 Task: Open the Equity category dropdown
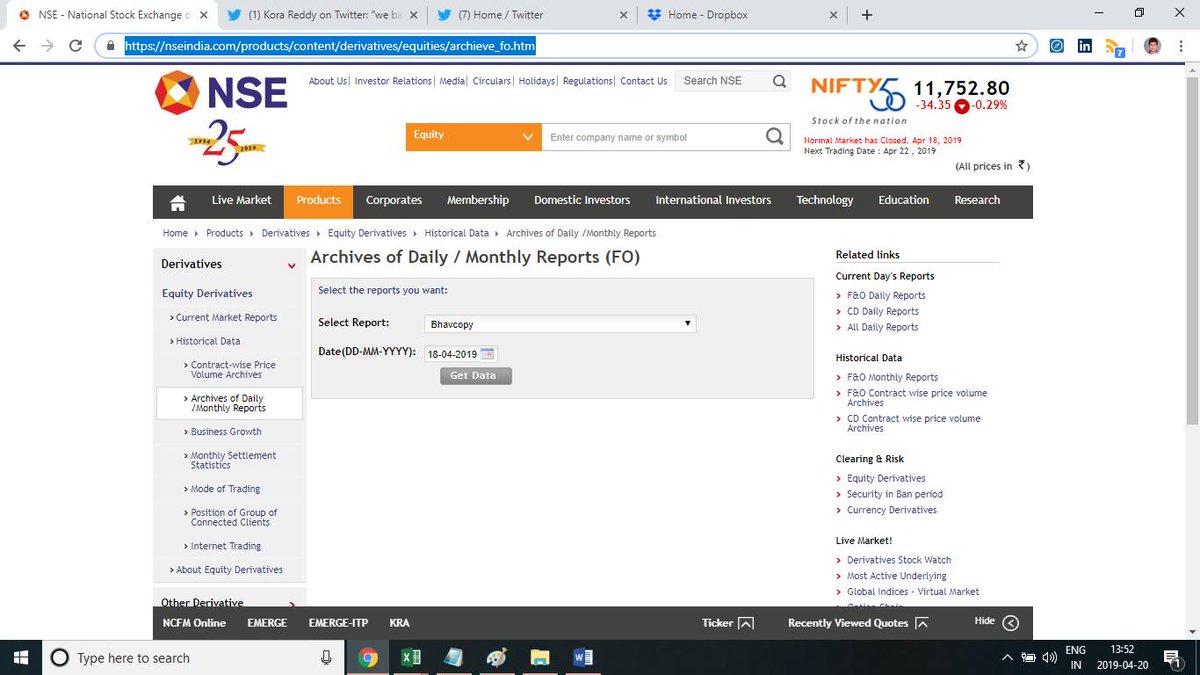[473, 137]
